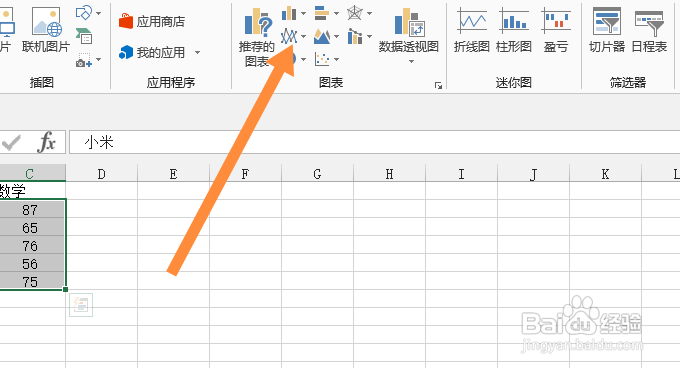Select column I header

pyautogui.click(x=461, y=173)
